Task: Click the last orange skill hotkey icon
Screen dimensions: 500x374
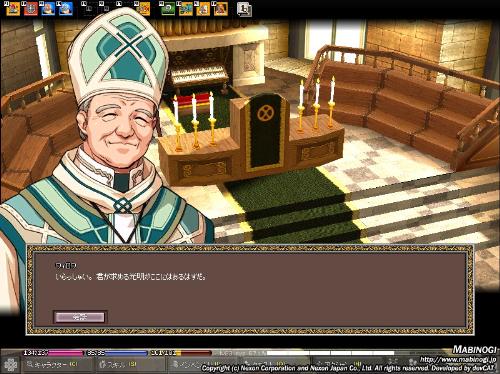Action: click(221, 9)
